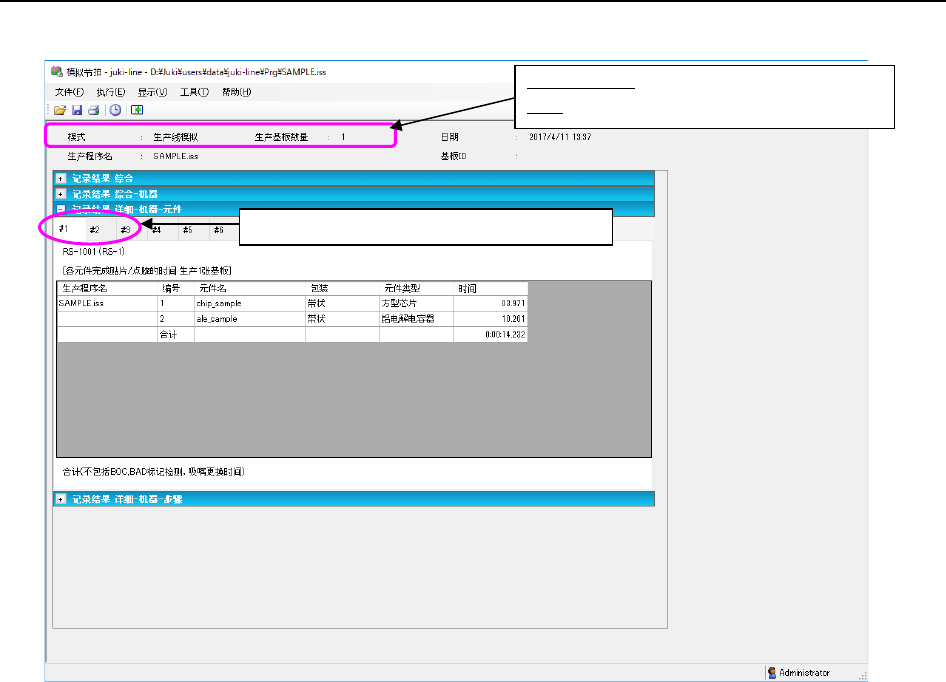Image resolution: width=946 pixels, height=682 pixels.
Task: Click the RS-1001 (RS-1) machine label
Action: 94,251
